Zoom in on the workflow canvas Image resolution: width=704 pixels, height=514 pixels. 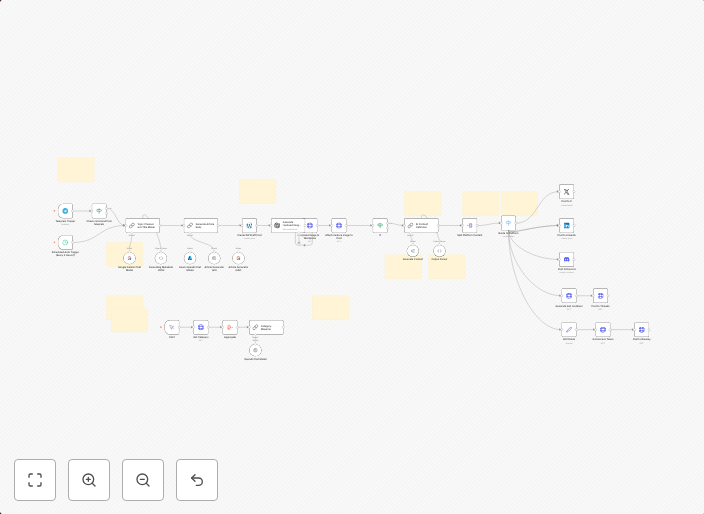89,480
